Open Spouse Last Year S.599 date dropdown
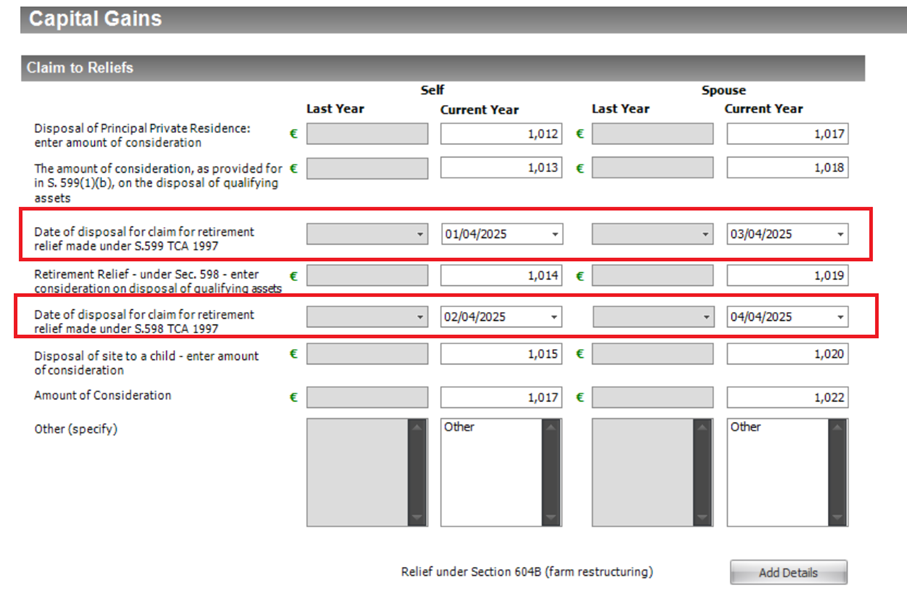This screenshot has height=604, width=907. tap(705, 234)
